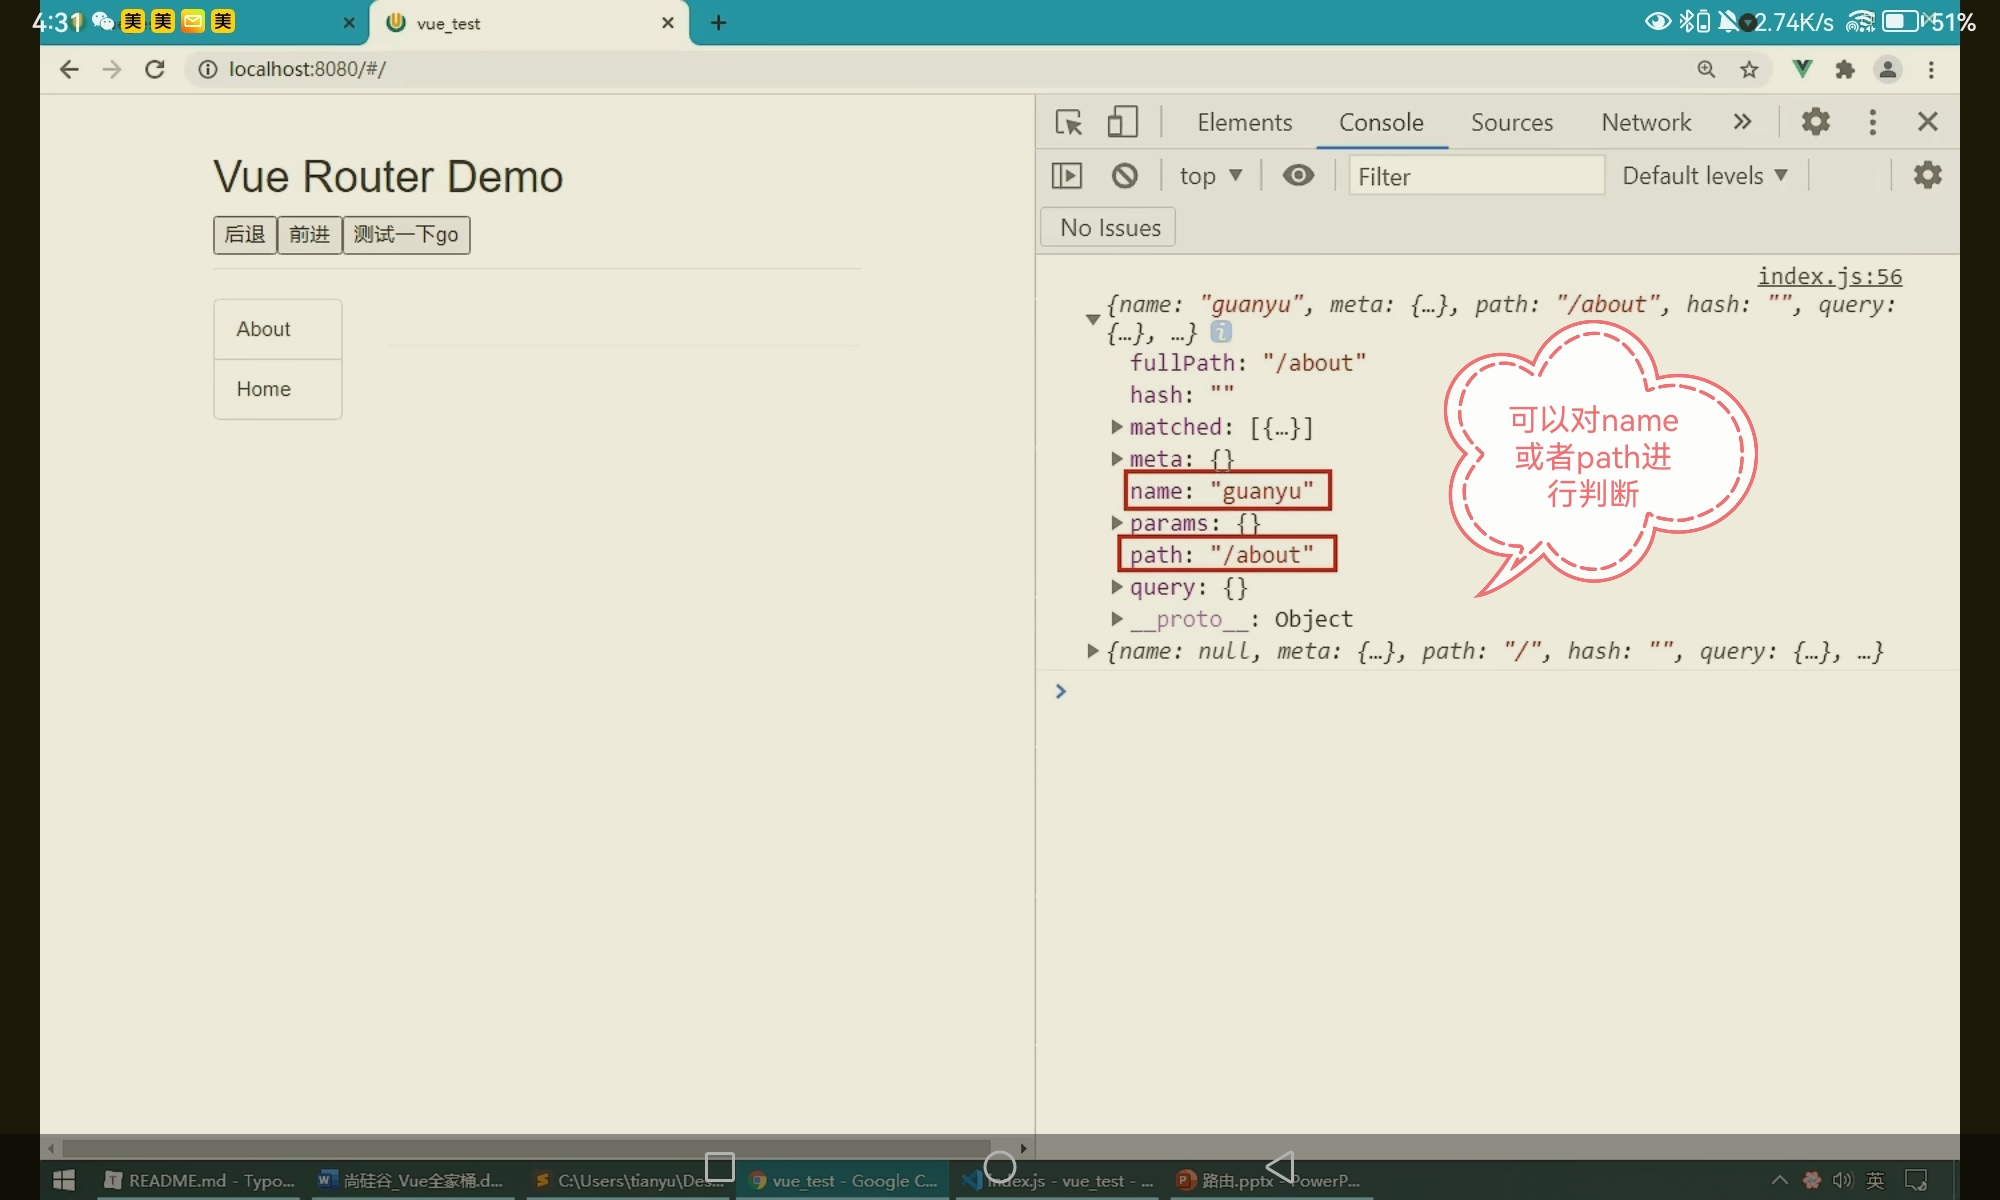Image resolution: width=2000 pixels, height=1200 pixels.
Task: Click the 测试一下go button
Action: pyautogui.click(x=406, y=235)
